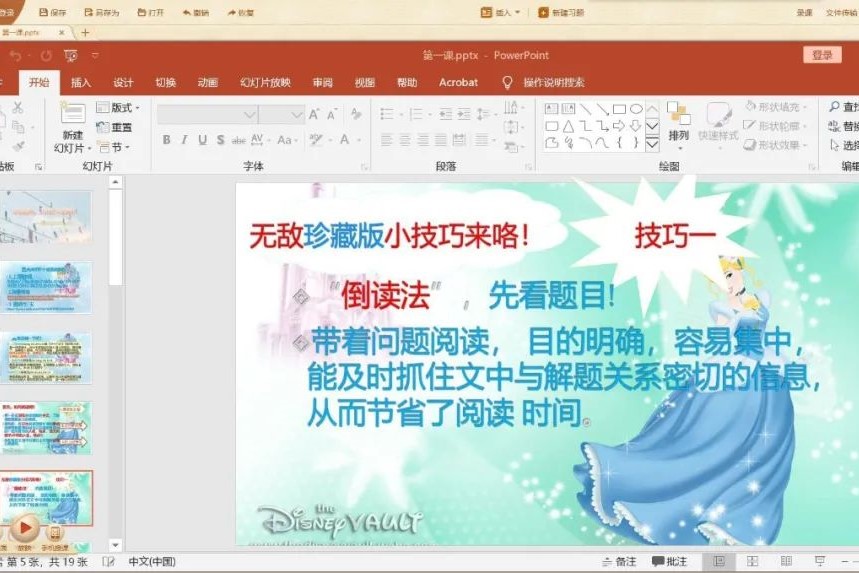Click the 批注 comments button in status bar
Image resolution: width=859 pixels, height=573 pixels.
click(x=669, y=561)
